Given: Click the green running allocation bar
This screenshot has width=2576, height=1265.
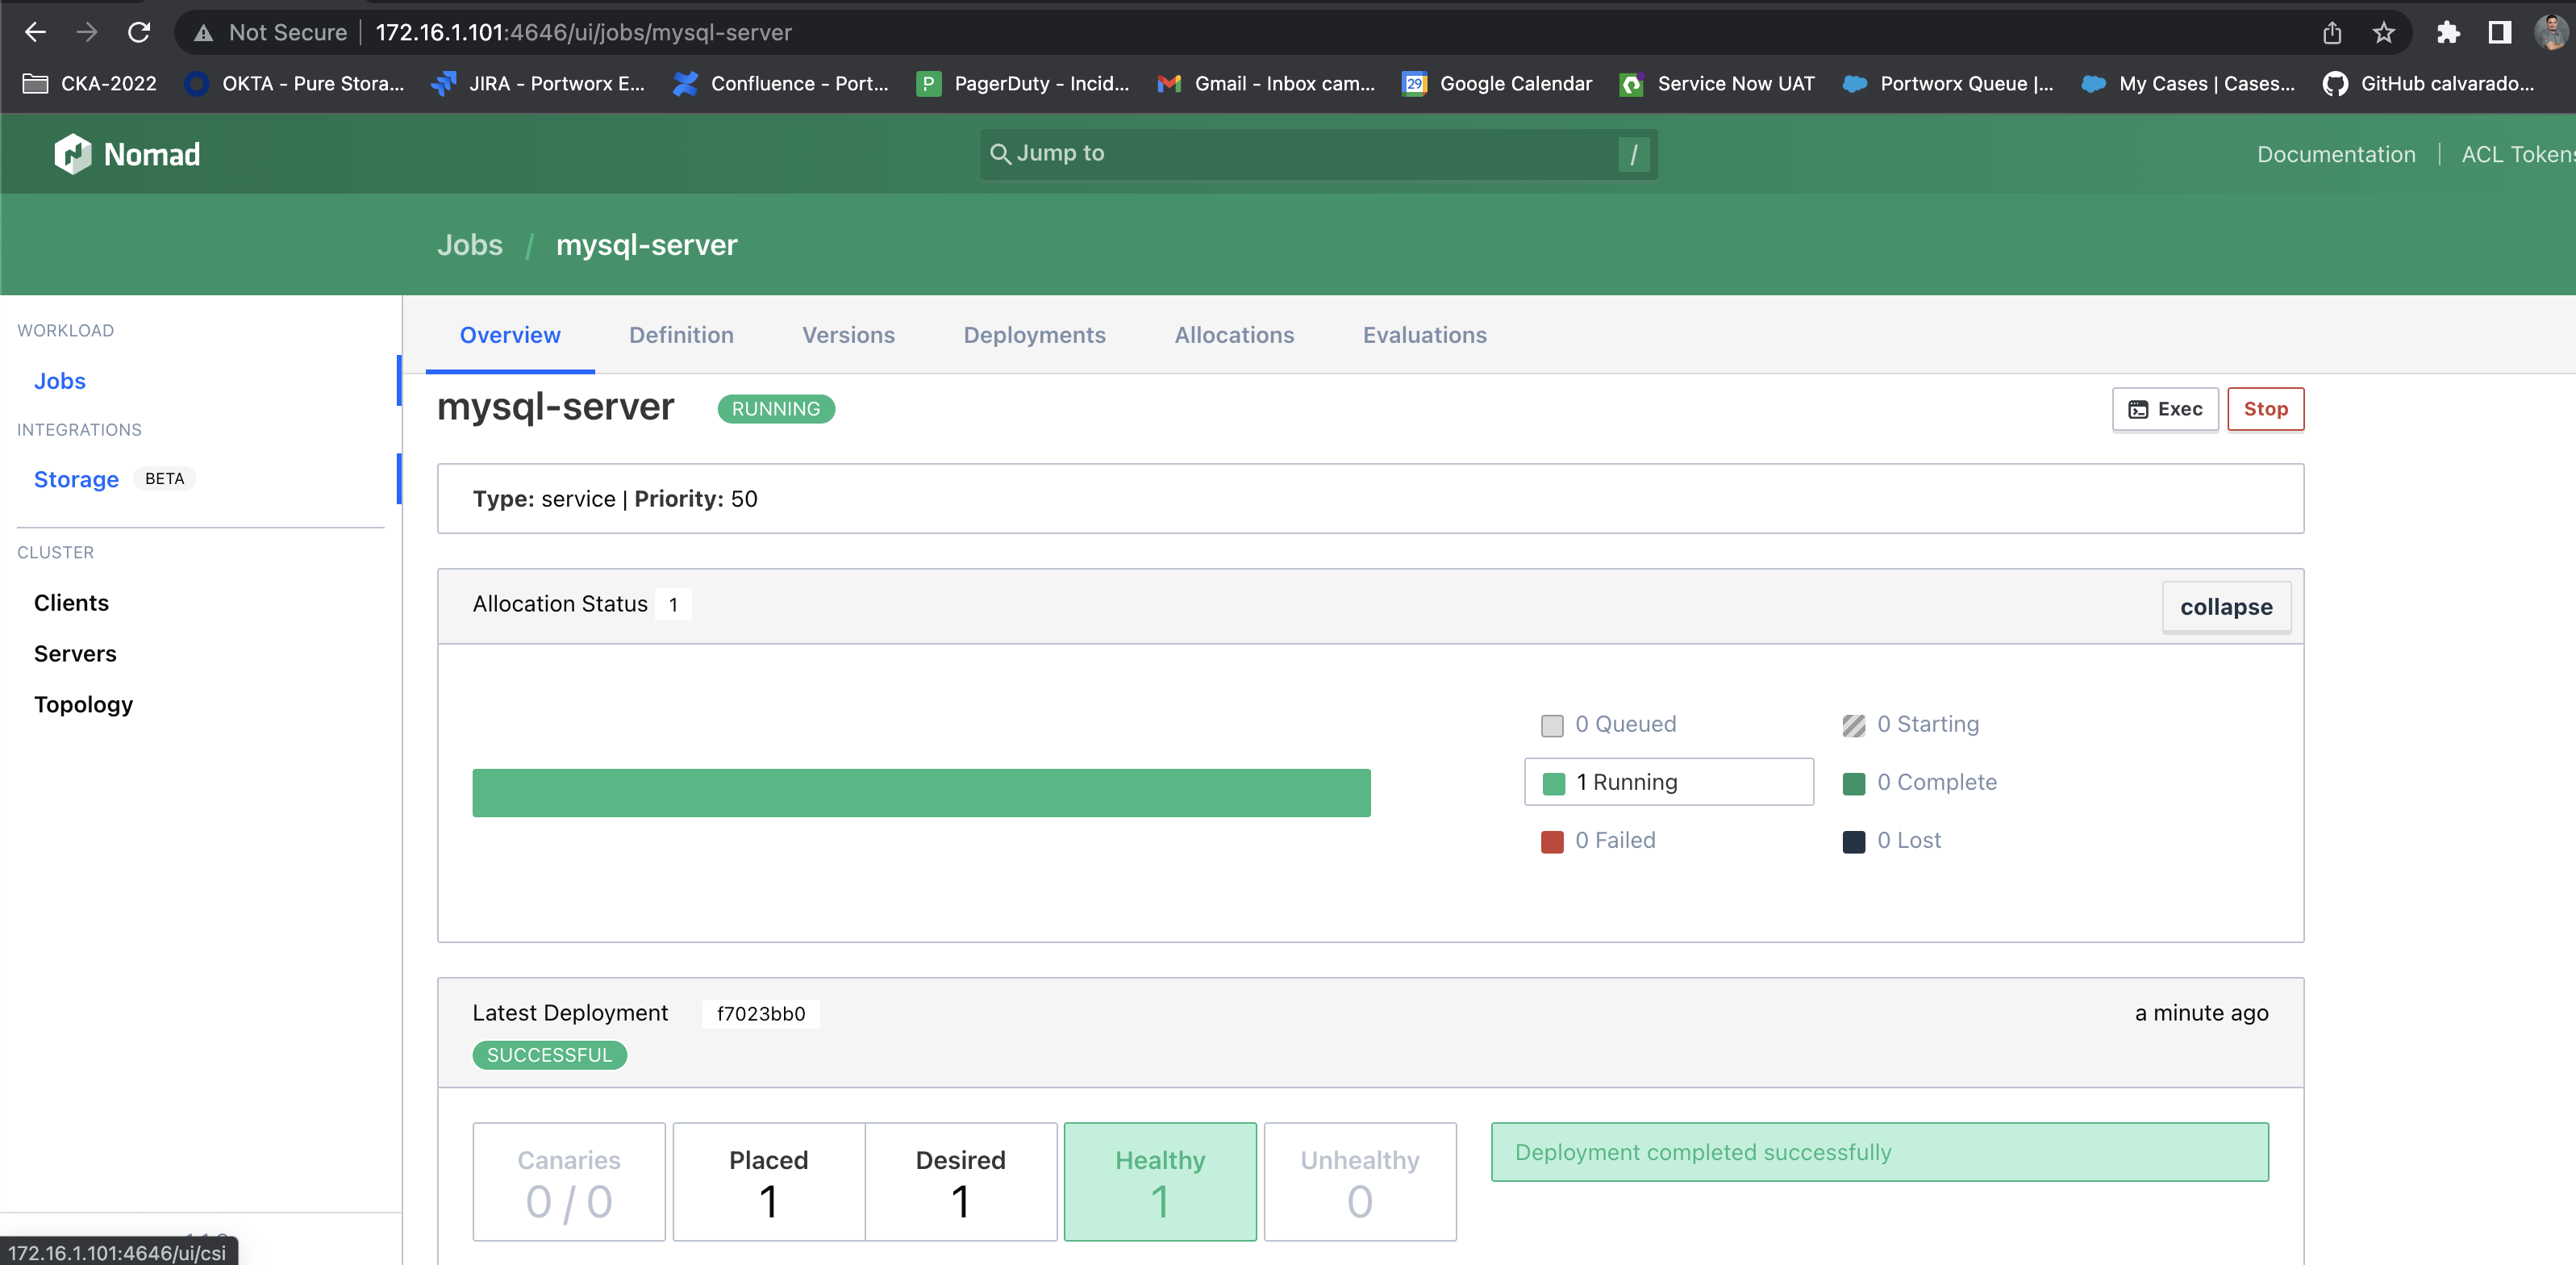Looking at the screenshot, I should click(921, 793).
